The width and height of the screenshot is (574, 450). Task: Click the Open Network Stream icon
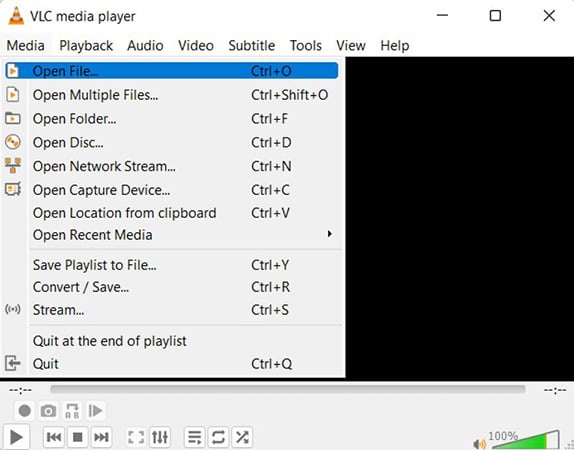13,166
